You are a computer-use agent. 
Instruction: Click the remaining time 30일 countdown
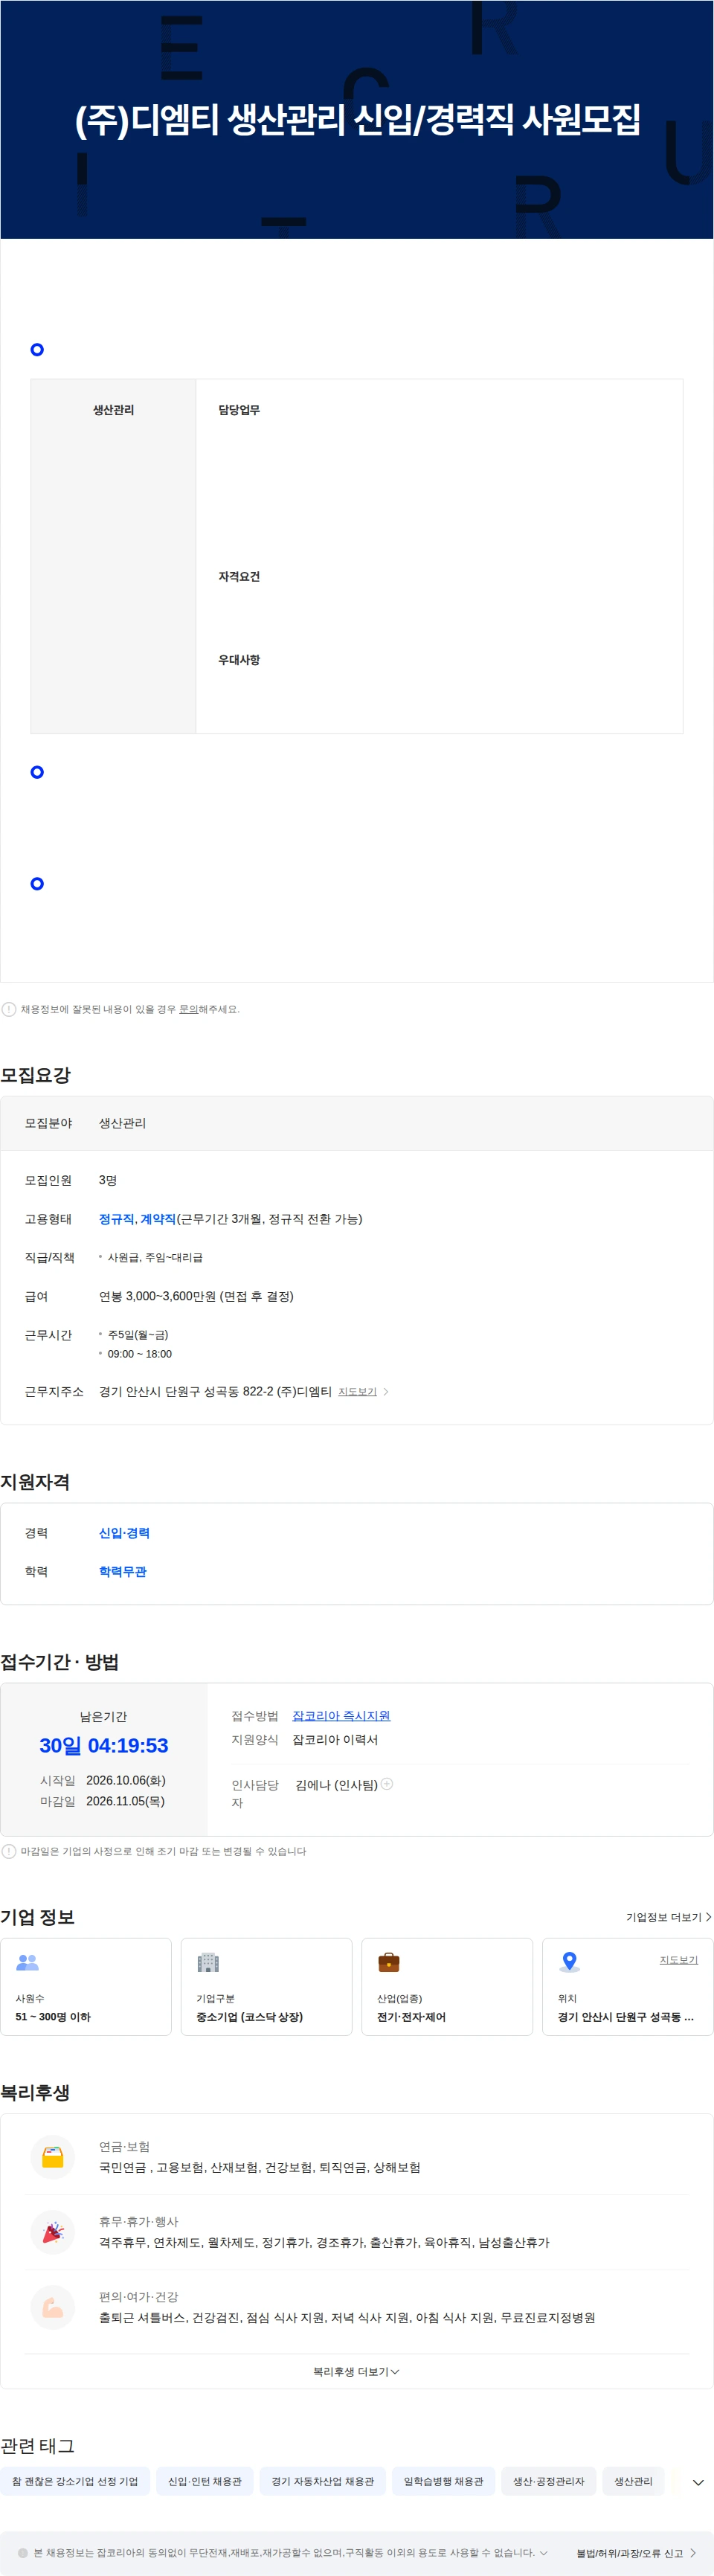click(x=103, y=1745)
